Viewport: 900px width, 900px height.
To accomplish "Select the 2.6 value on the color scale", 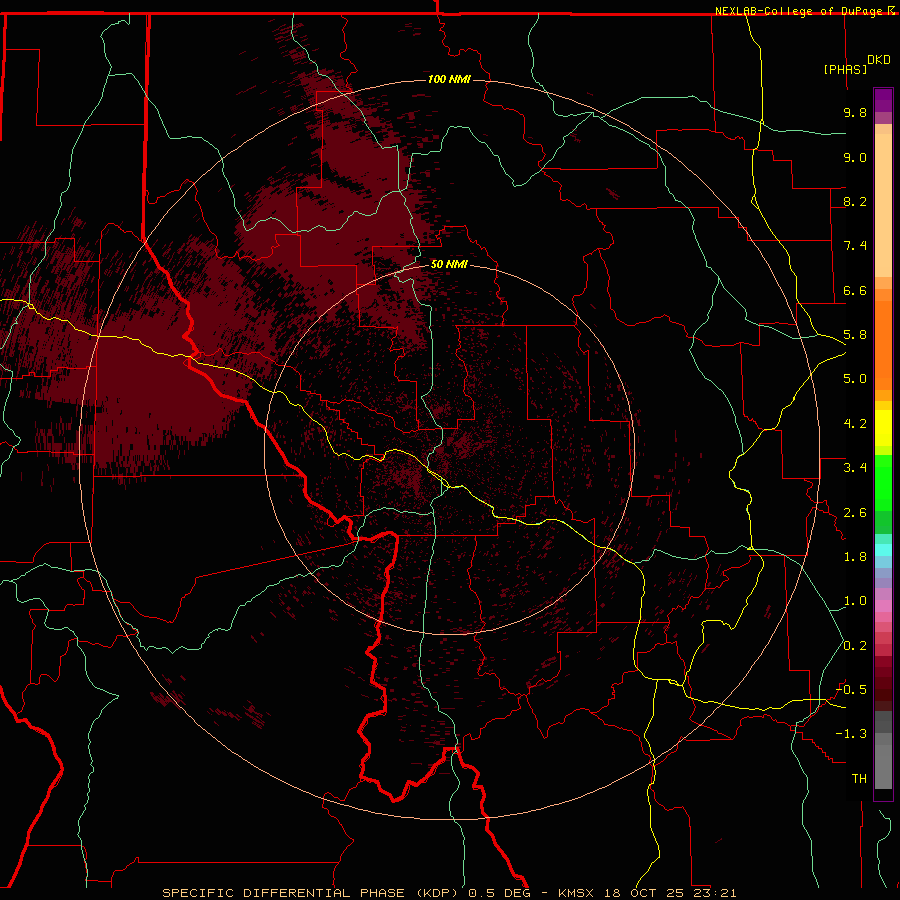I will pos(855,513).
